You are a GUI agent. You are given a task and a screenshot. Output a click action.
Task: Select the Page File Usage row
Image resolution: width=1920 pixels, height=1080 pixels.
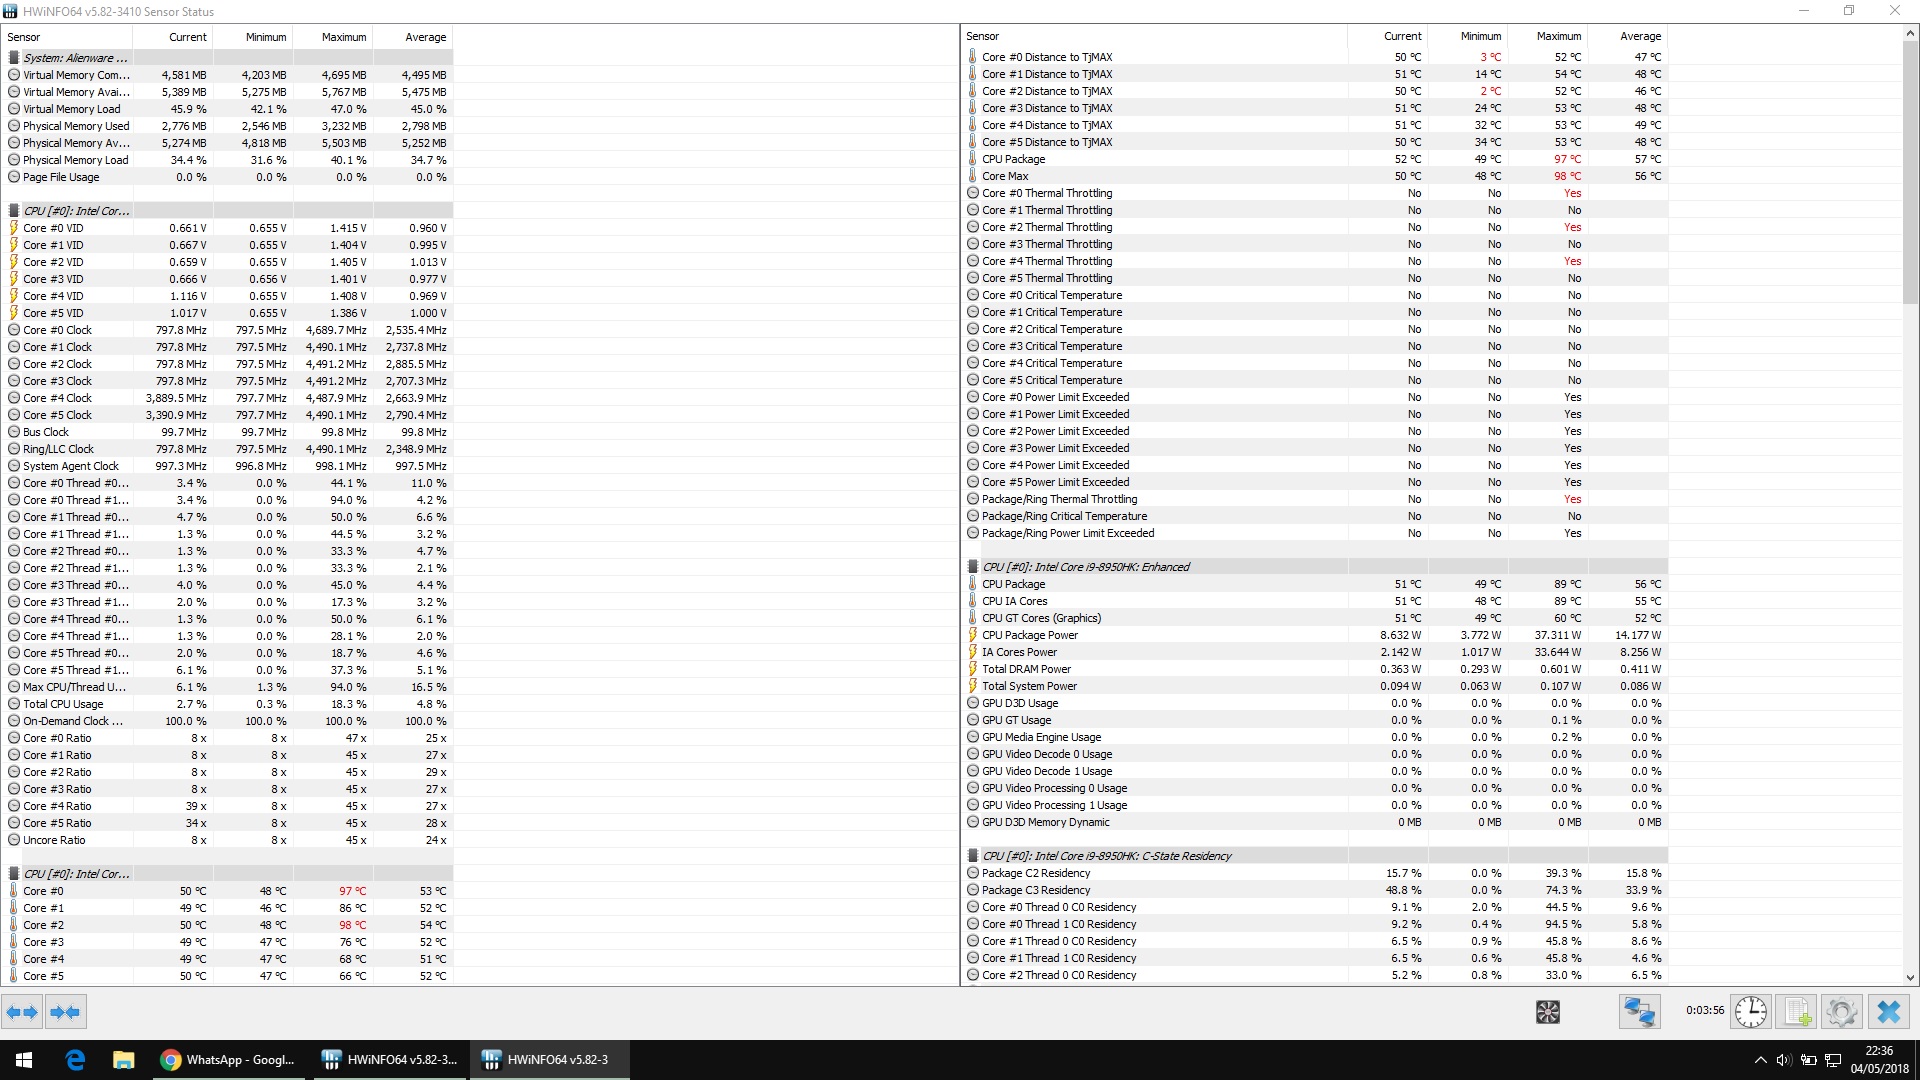pyautogui.click(x=228, y=177)
